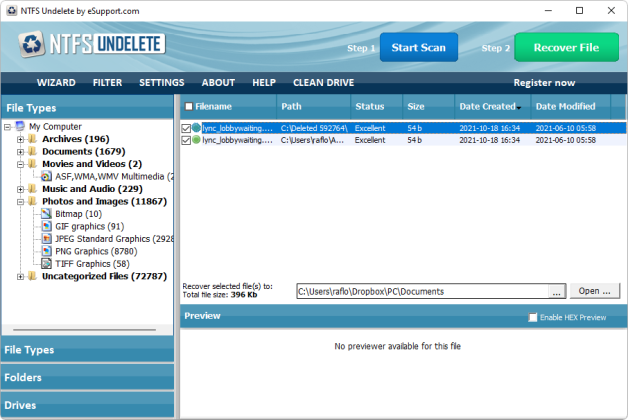
Task: Click the JPEG Standard Graphics icon
Action: tap(46, 239)
